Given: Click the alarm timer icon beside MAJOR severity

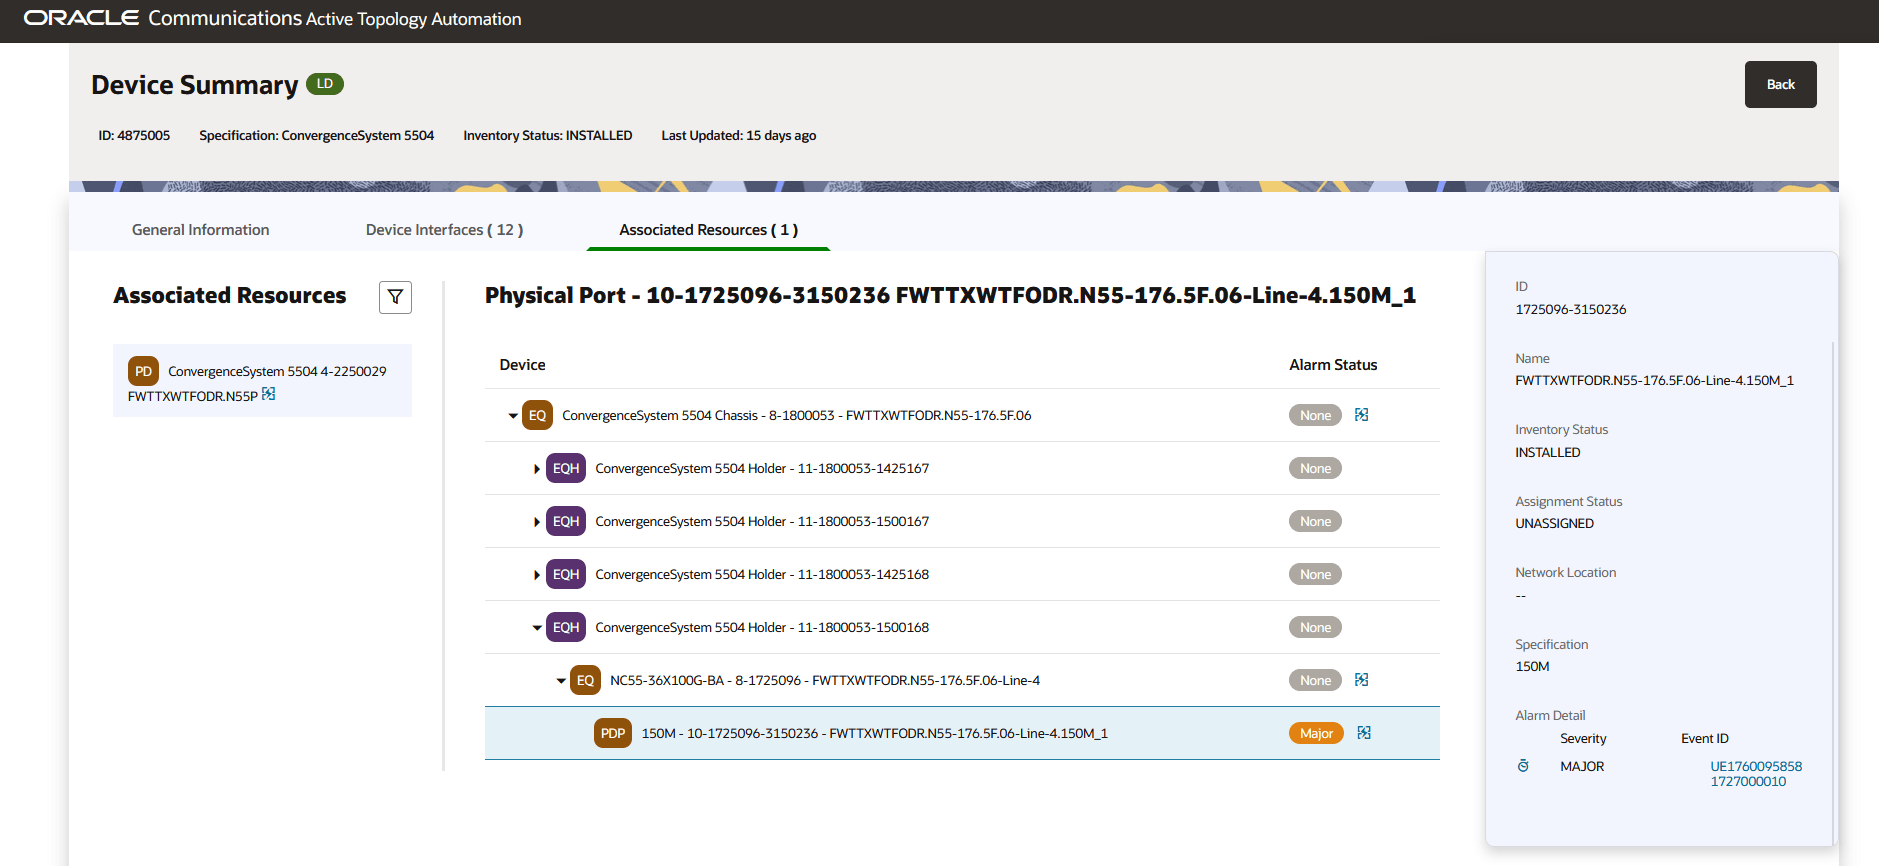Looking at the screenshot, I should (1523, 766).
